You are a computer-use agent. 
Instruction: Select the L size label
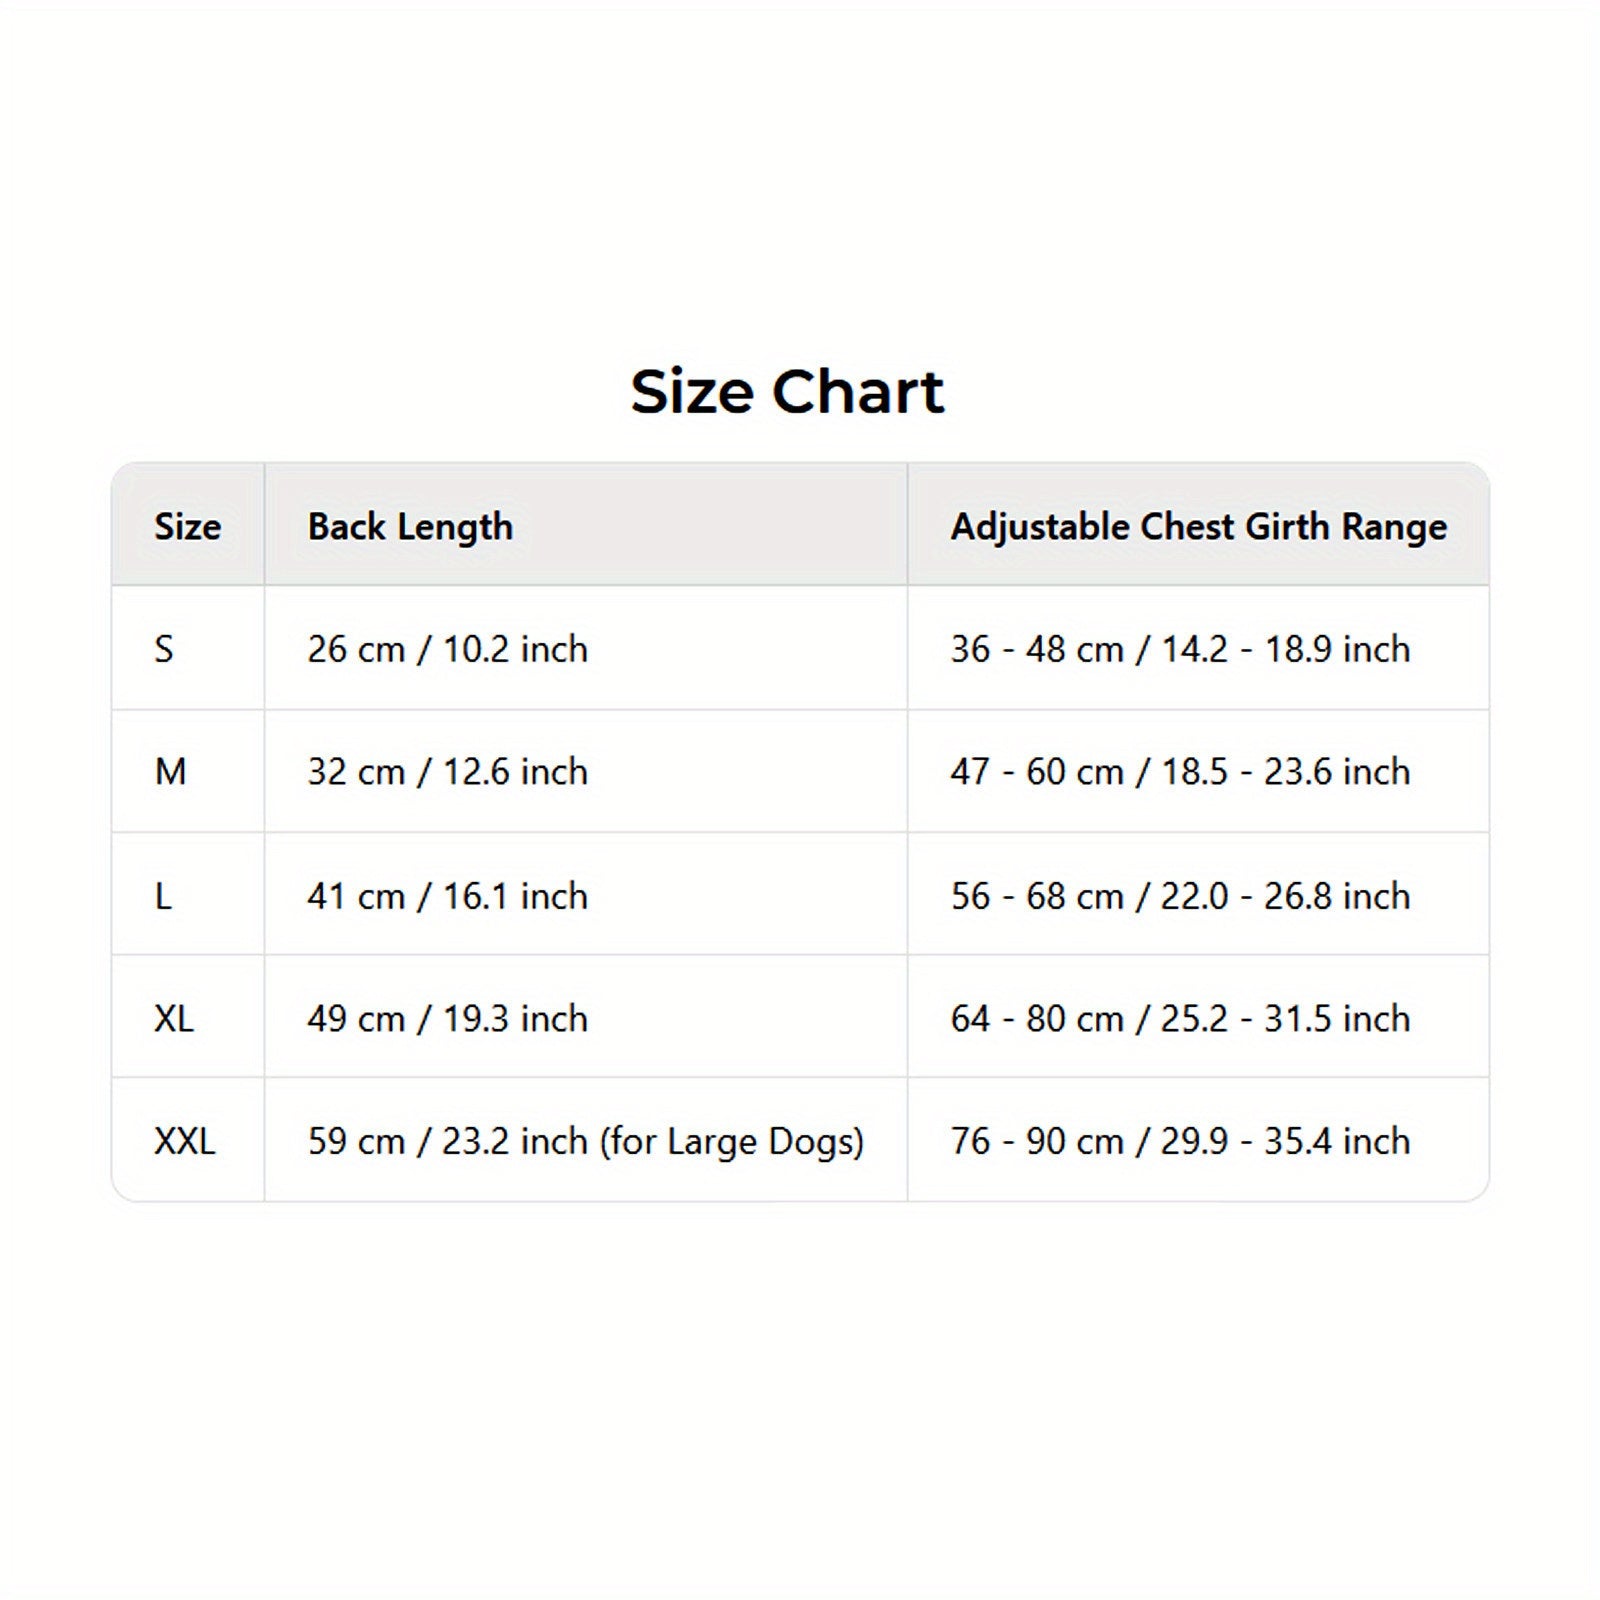click(x=163, y=896)
